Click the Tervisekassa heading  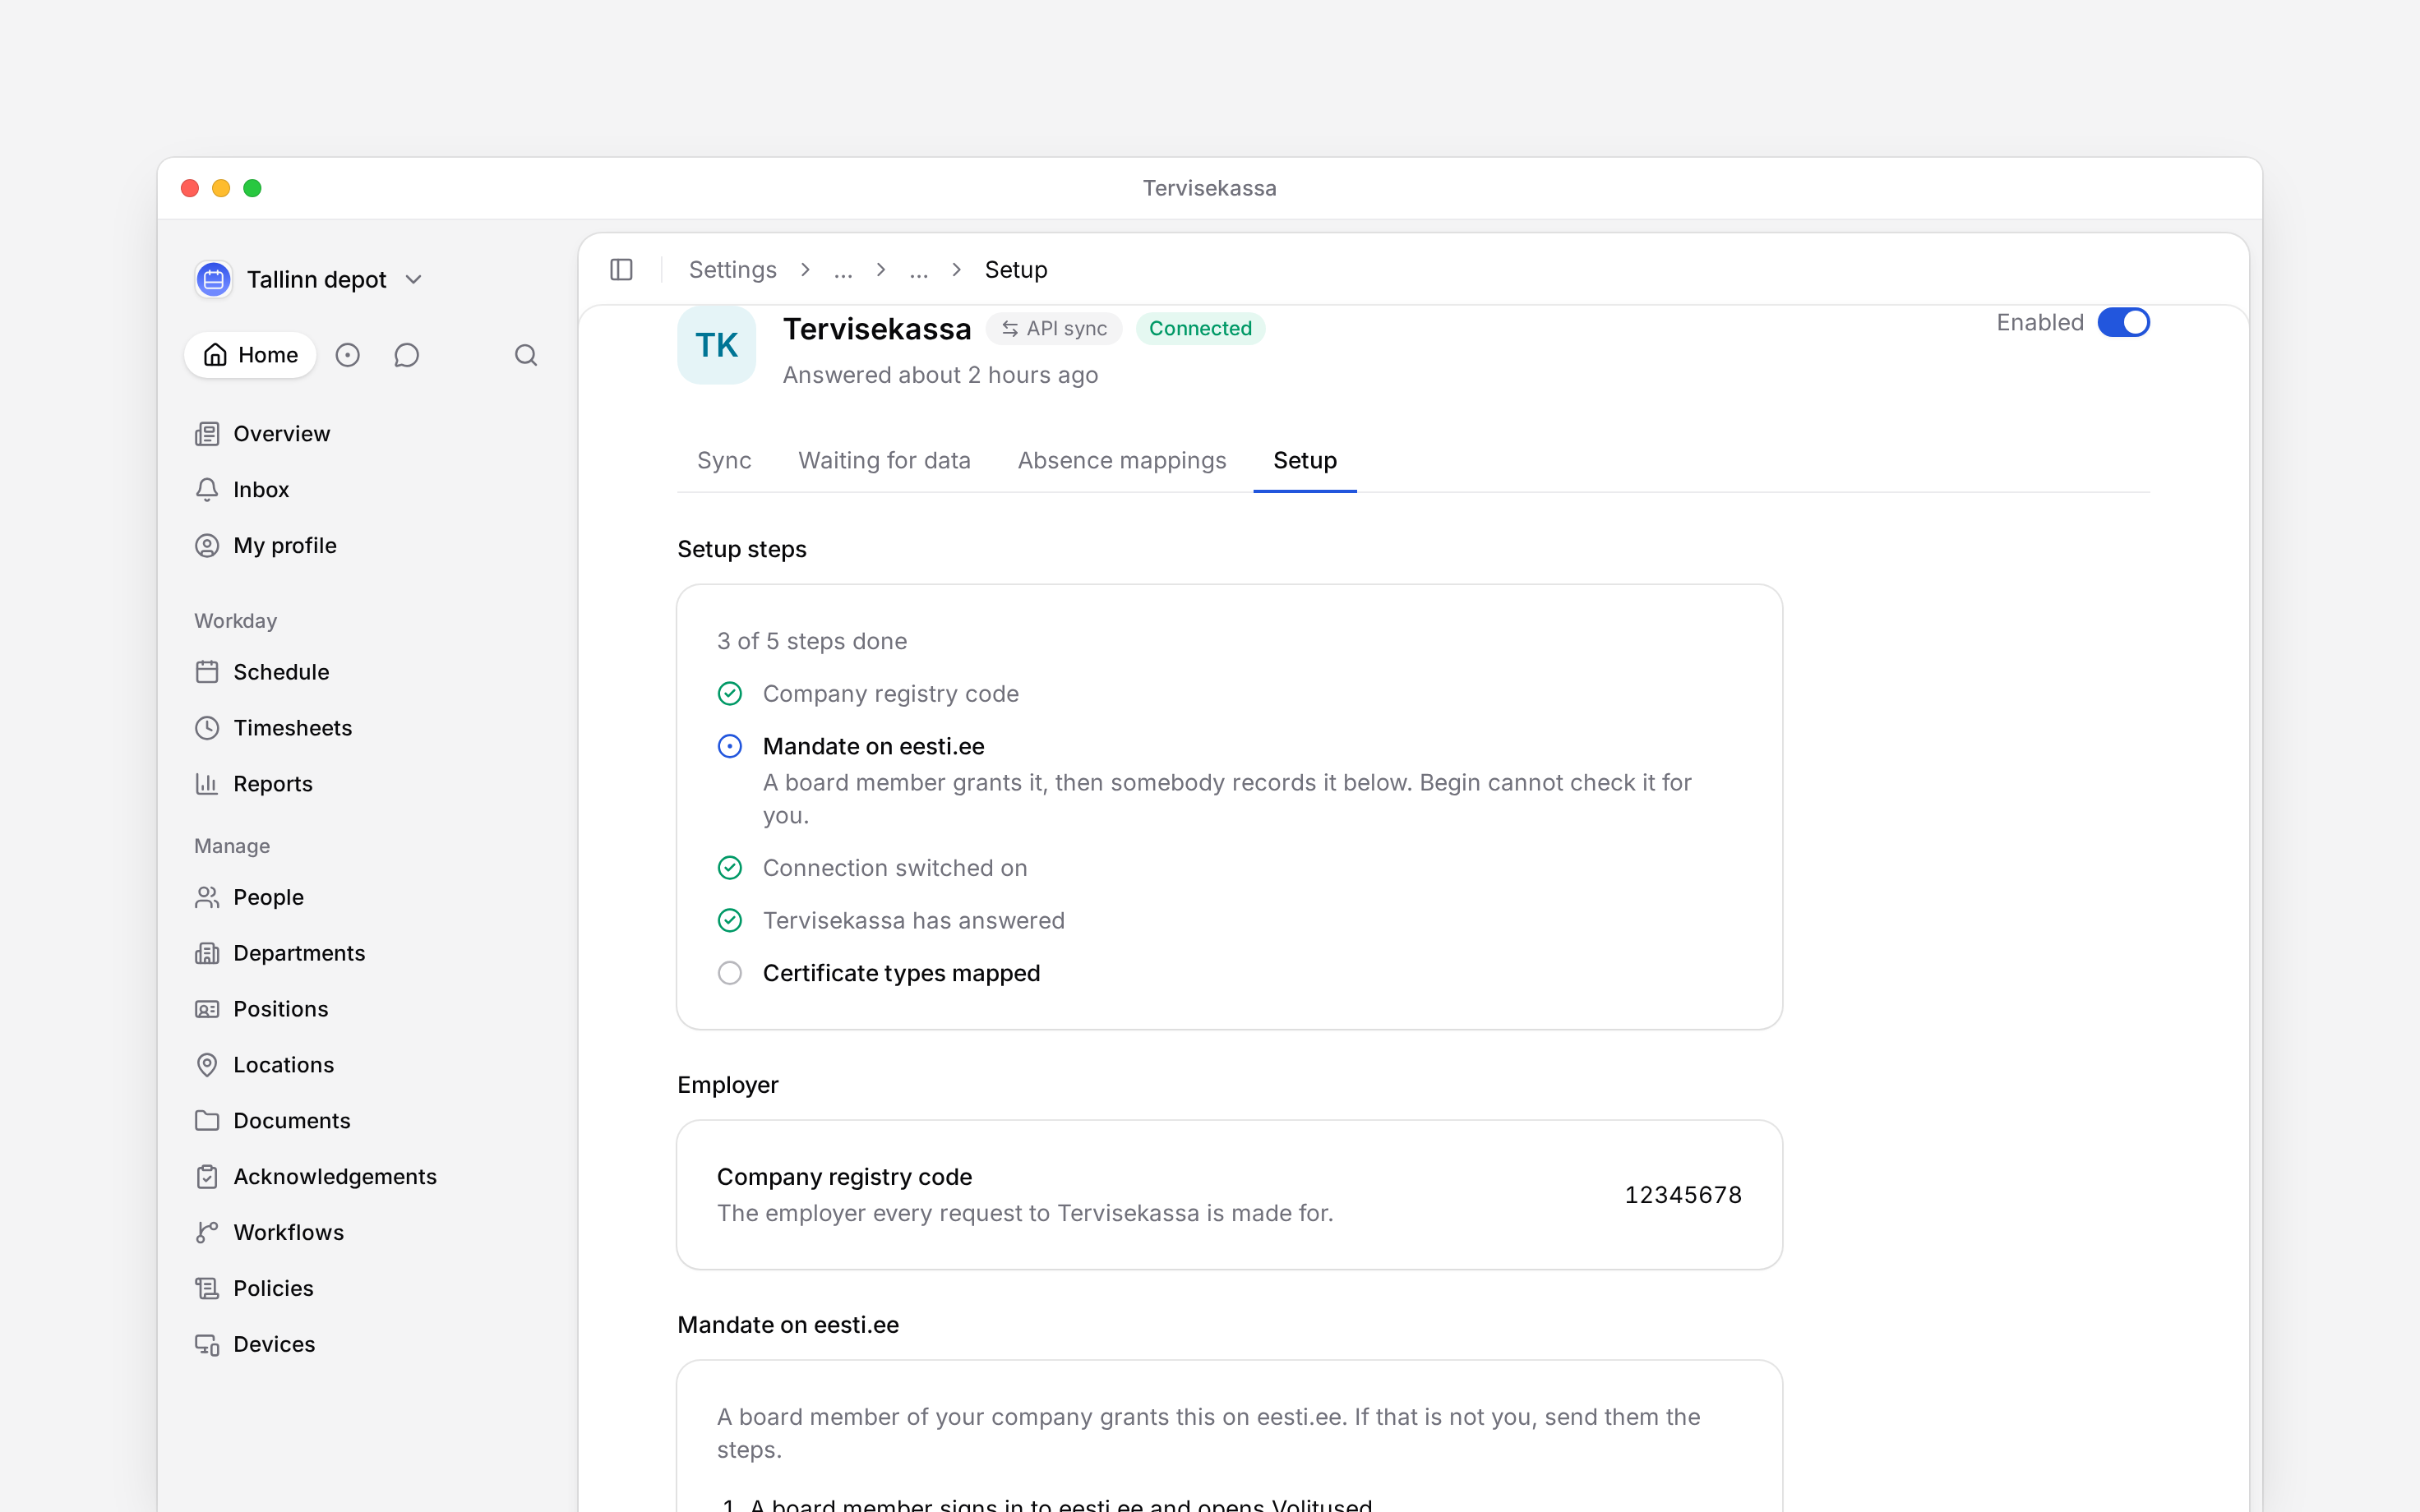(877, 329)
